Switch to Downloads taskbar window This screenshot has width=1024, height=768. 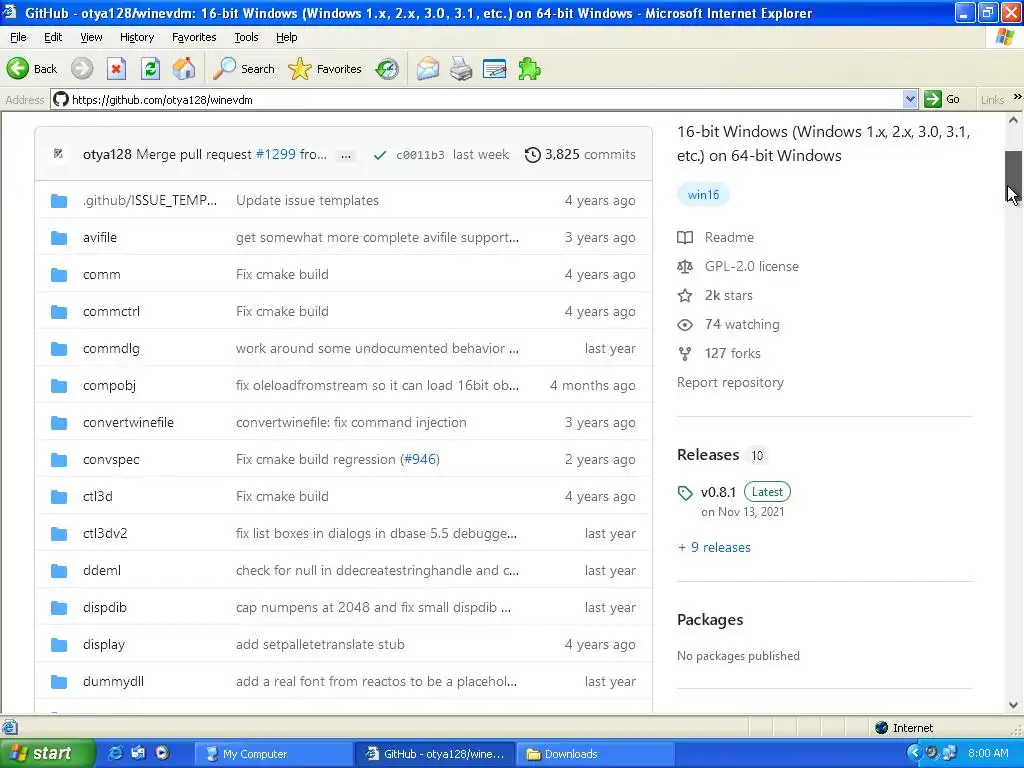[x=597, y=754]
